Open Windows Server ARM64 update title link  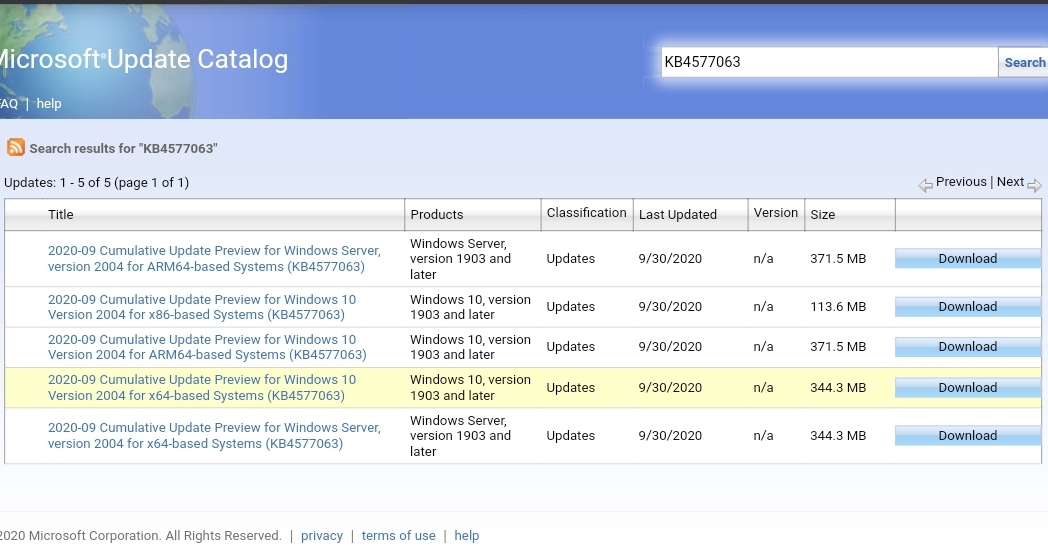tap(214, 259)
